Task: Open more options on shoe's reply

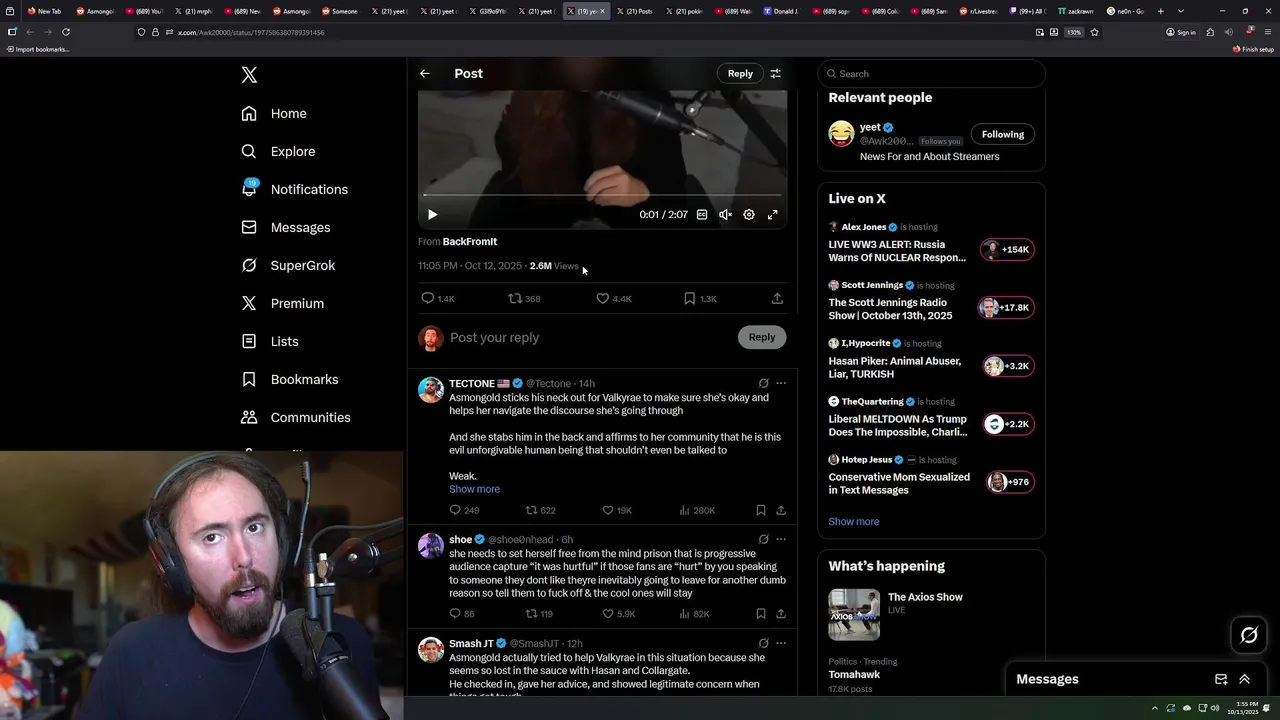Action: pos(781,539)
